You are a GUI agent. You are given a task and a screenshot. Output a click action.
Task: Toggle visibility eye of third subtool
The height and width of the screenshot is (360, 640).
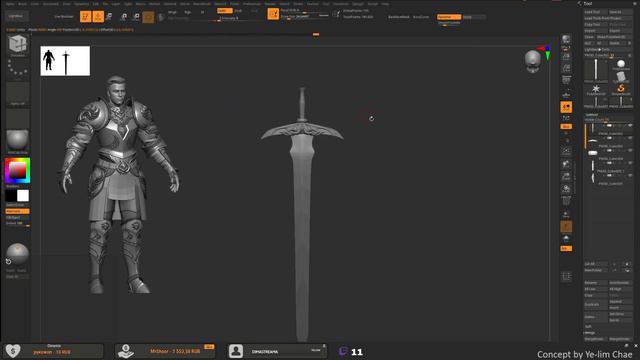(630, 151)
